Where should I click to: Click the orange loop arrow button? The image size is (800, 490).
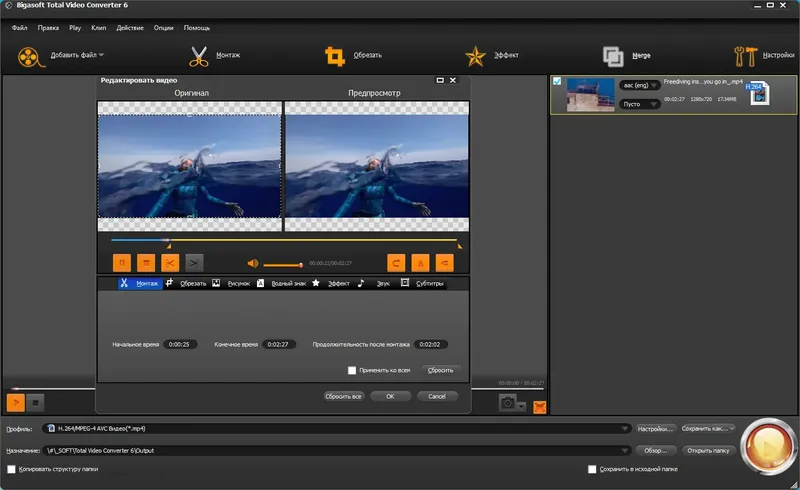(x=396, y=263)
